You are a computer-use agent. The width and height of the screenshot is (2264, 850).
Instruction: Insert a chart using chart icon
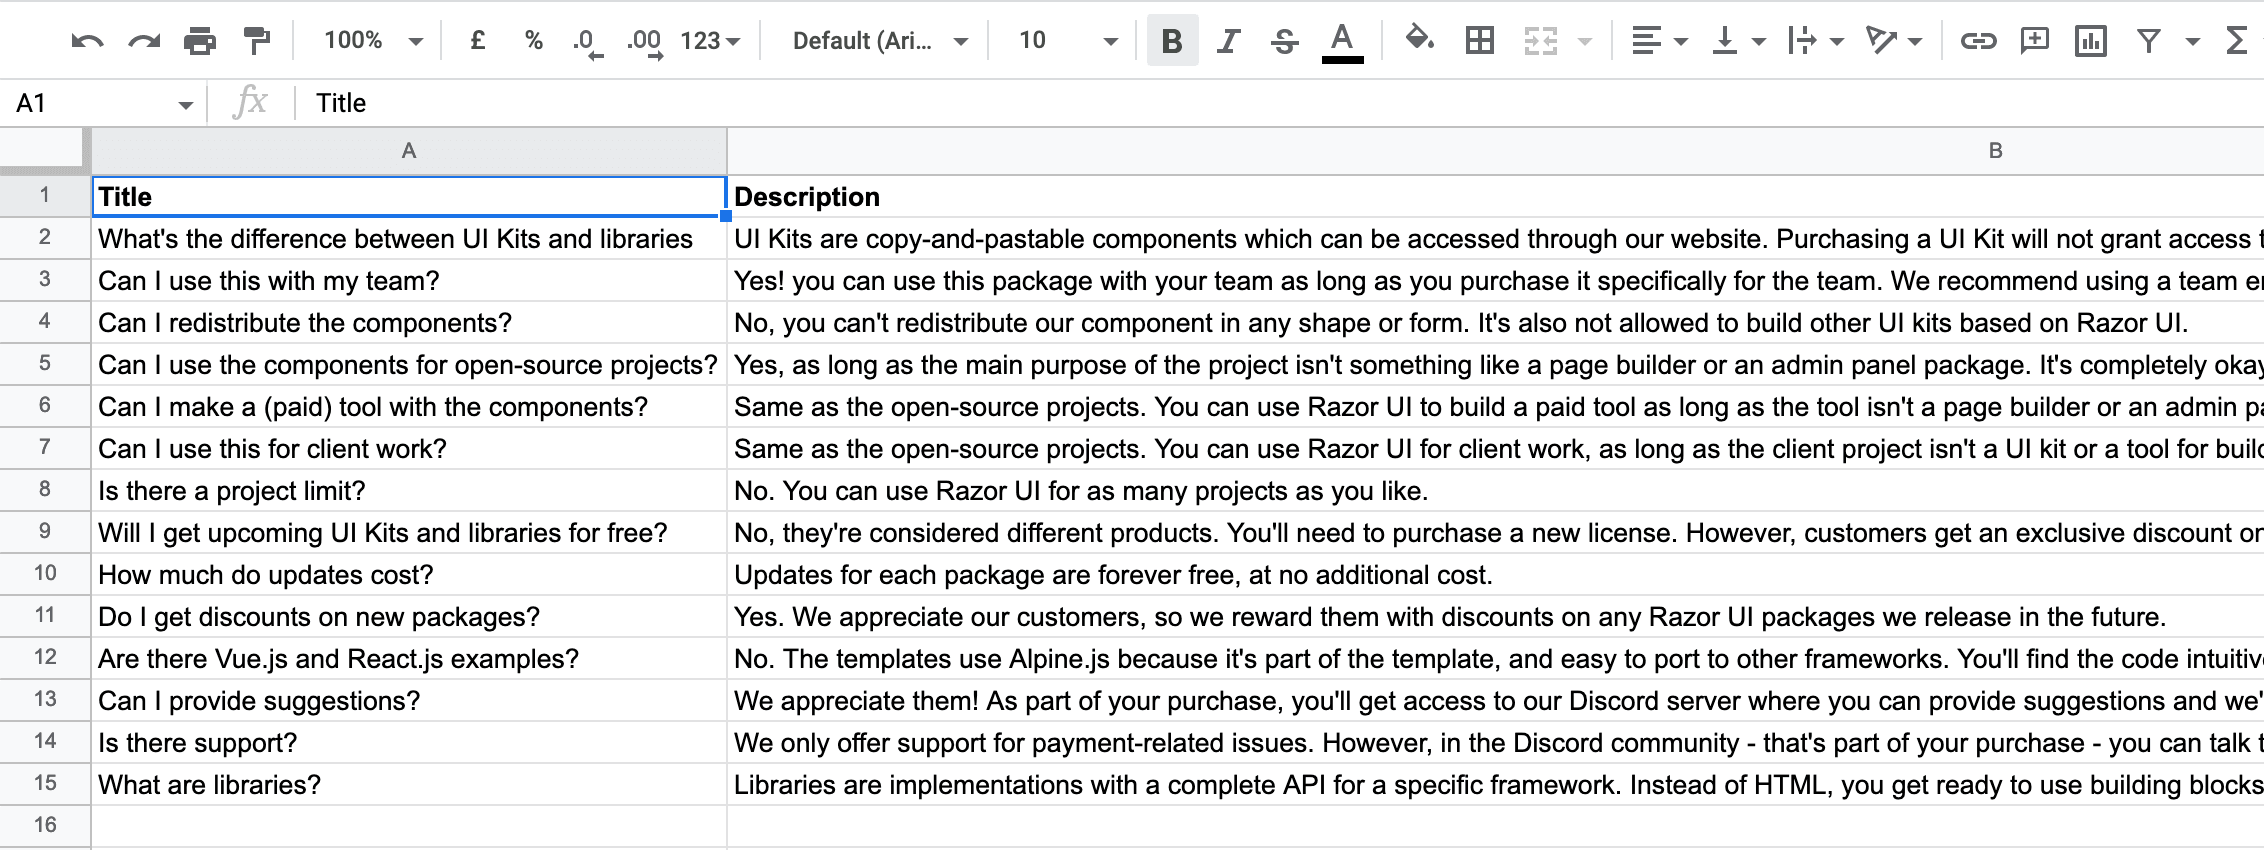pyautogui.click(x=2090, y=41)
